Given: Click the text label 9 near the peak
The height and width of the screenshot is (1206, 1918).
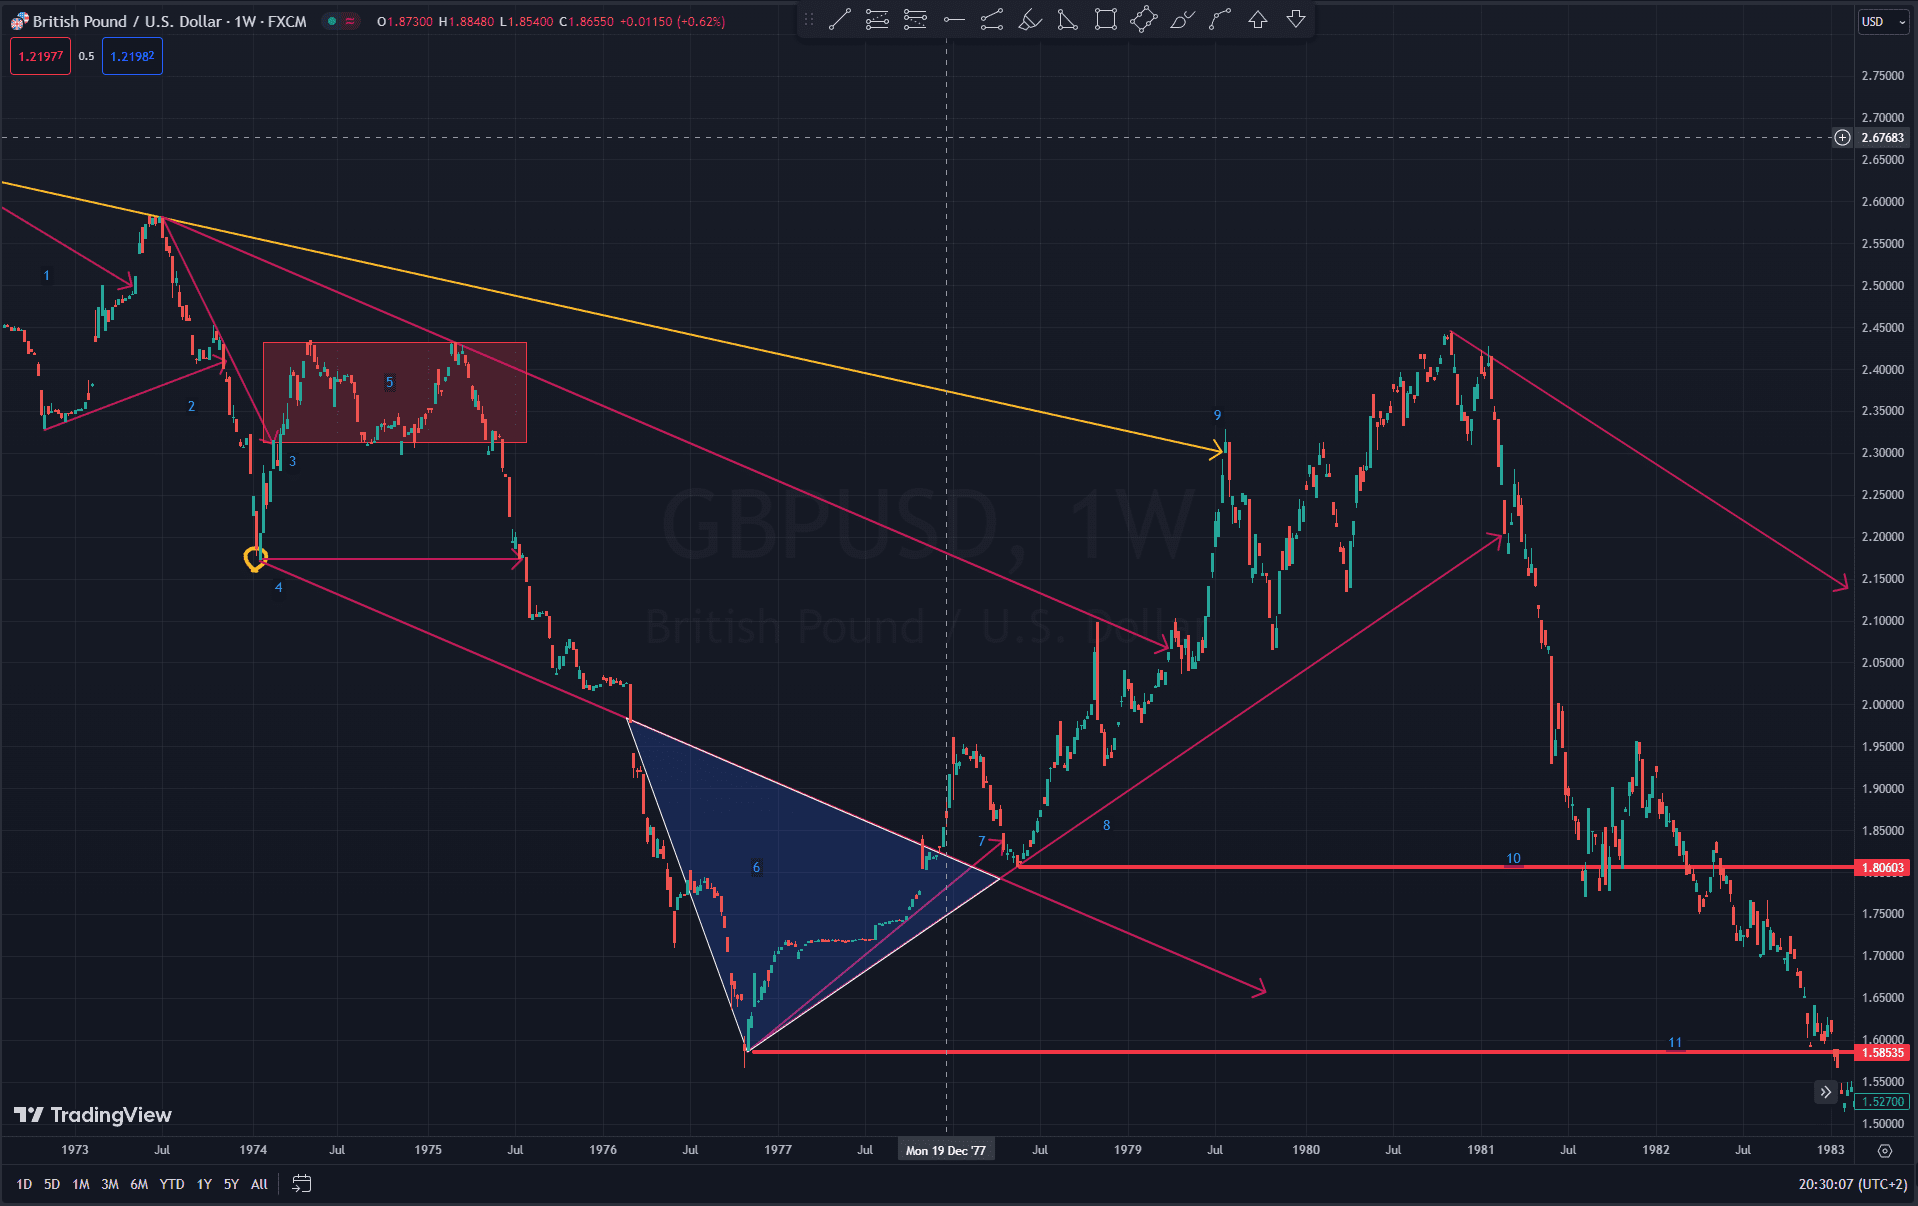Looking at the screenshot, I should pyautogui.click(x=1217, y=415).
